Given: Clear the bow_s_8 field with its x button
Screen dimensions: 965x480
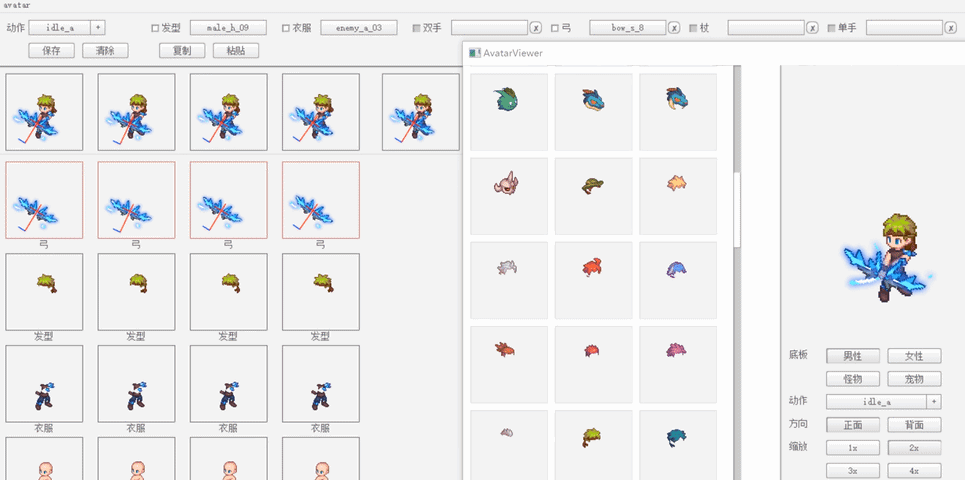Looking at the screenshot, I should click(x=675, y=28).
